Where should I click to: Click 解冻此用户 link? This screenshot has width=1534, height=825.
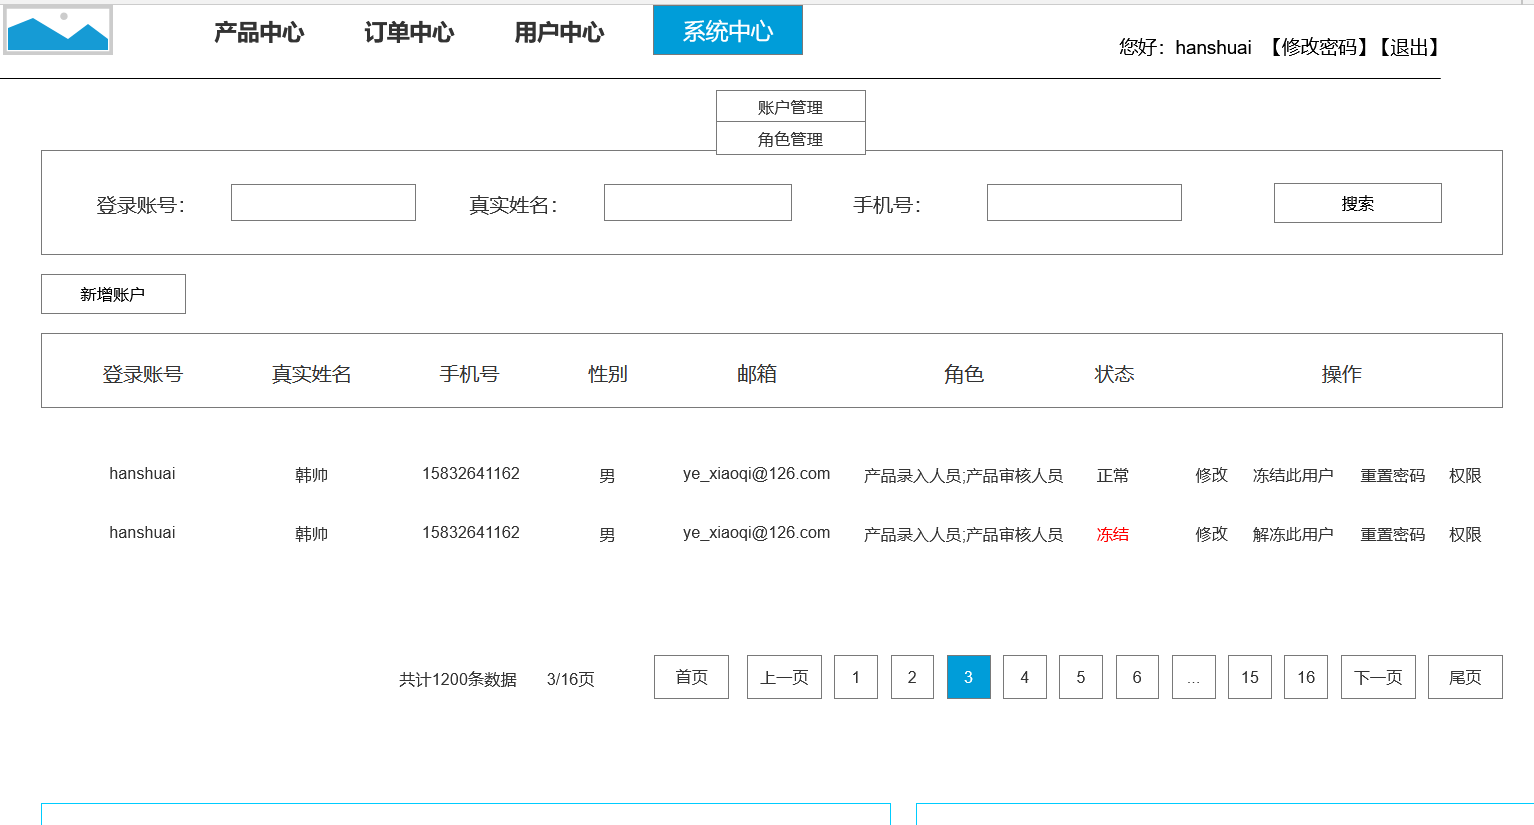[x=1293, y=534]
